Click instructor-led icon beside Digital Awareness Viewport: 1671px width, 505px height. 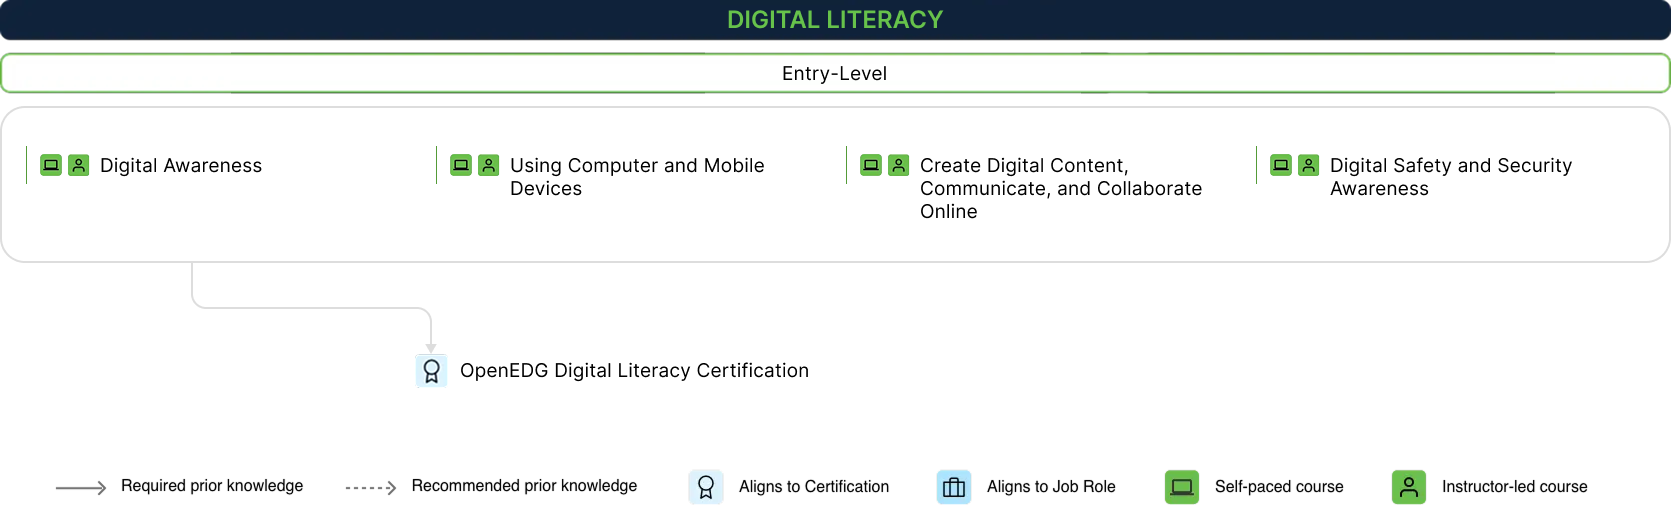coord(79,165)
